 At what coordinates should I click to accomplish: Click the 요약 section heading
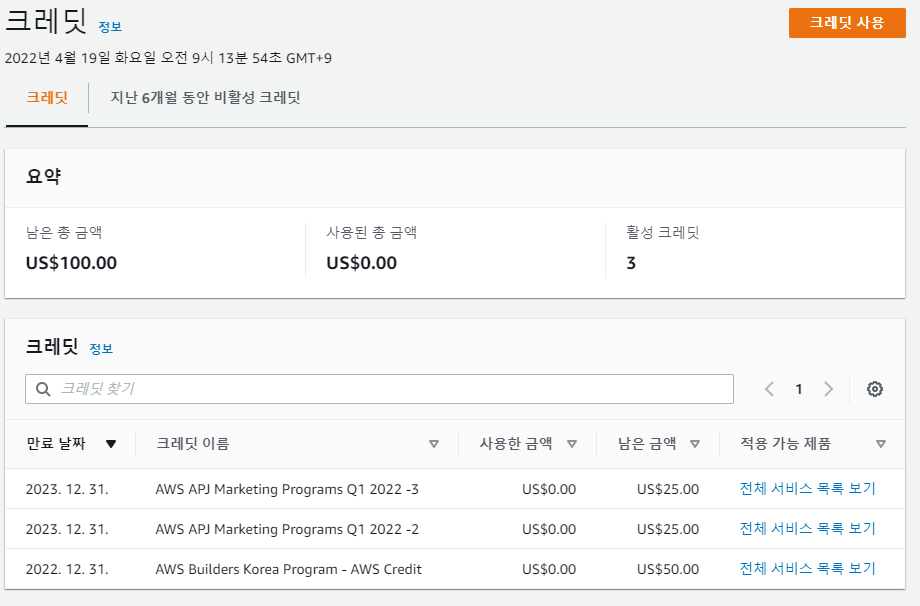coord(43,176)
